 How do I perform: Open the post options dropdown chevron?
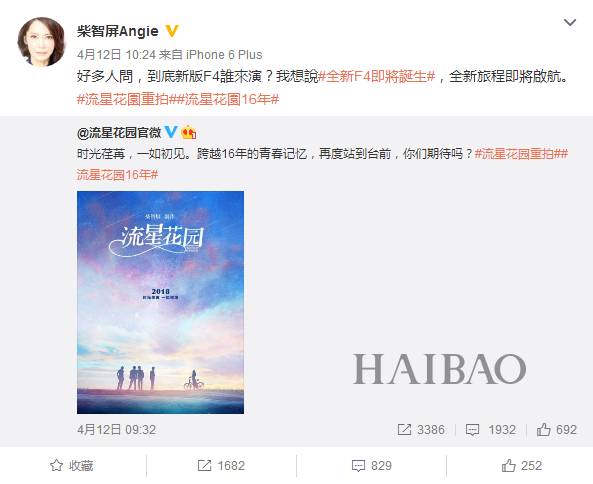point(570,23)
